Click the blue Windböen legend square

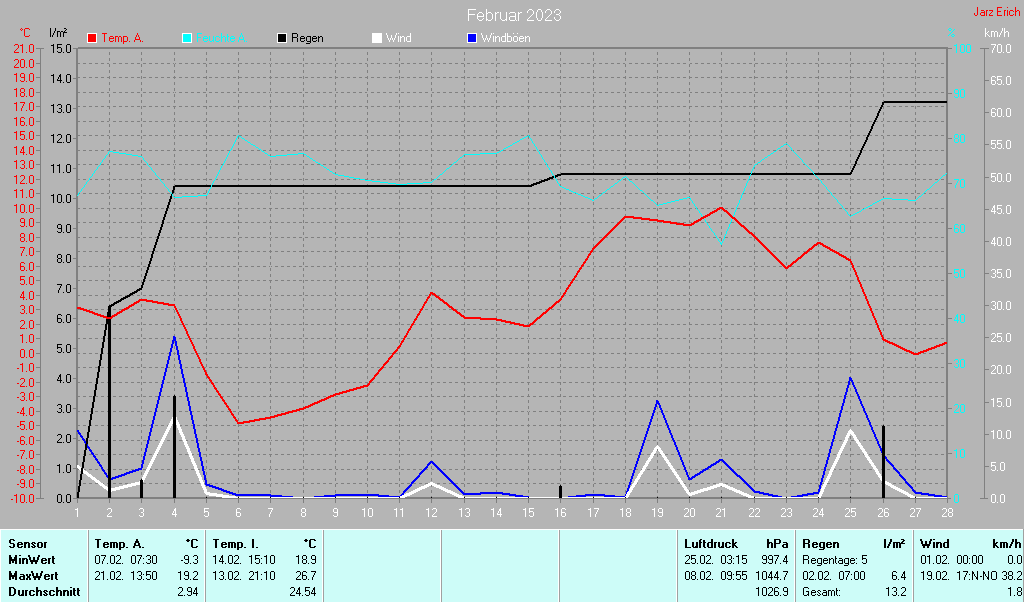(x=472, y=38)
